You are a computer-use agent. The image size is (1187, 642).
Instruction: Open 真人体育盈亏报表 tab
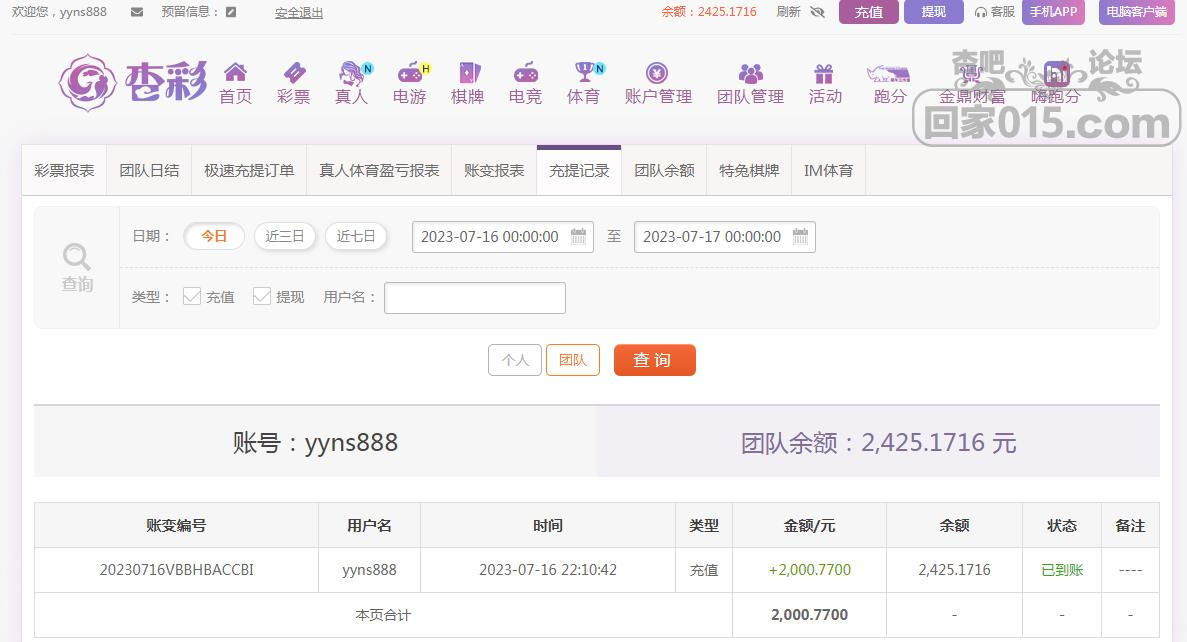coord(379,170)
